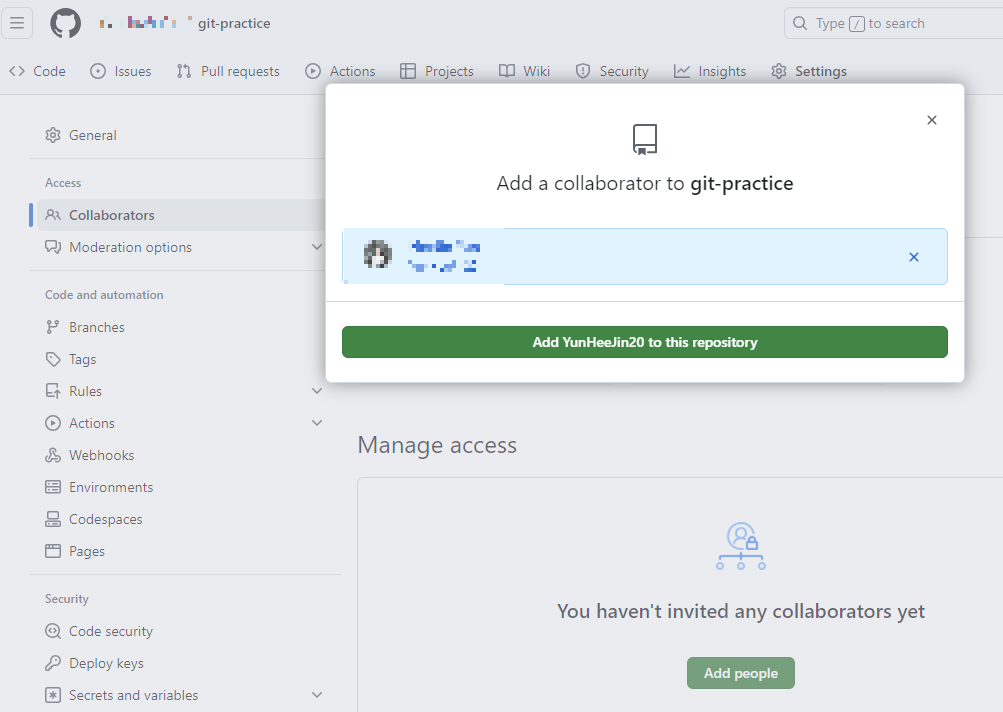Viewport: 1003px width, 712px height.
Task: Open the Wiki tab
Action: click(525, 71)
